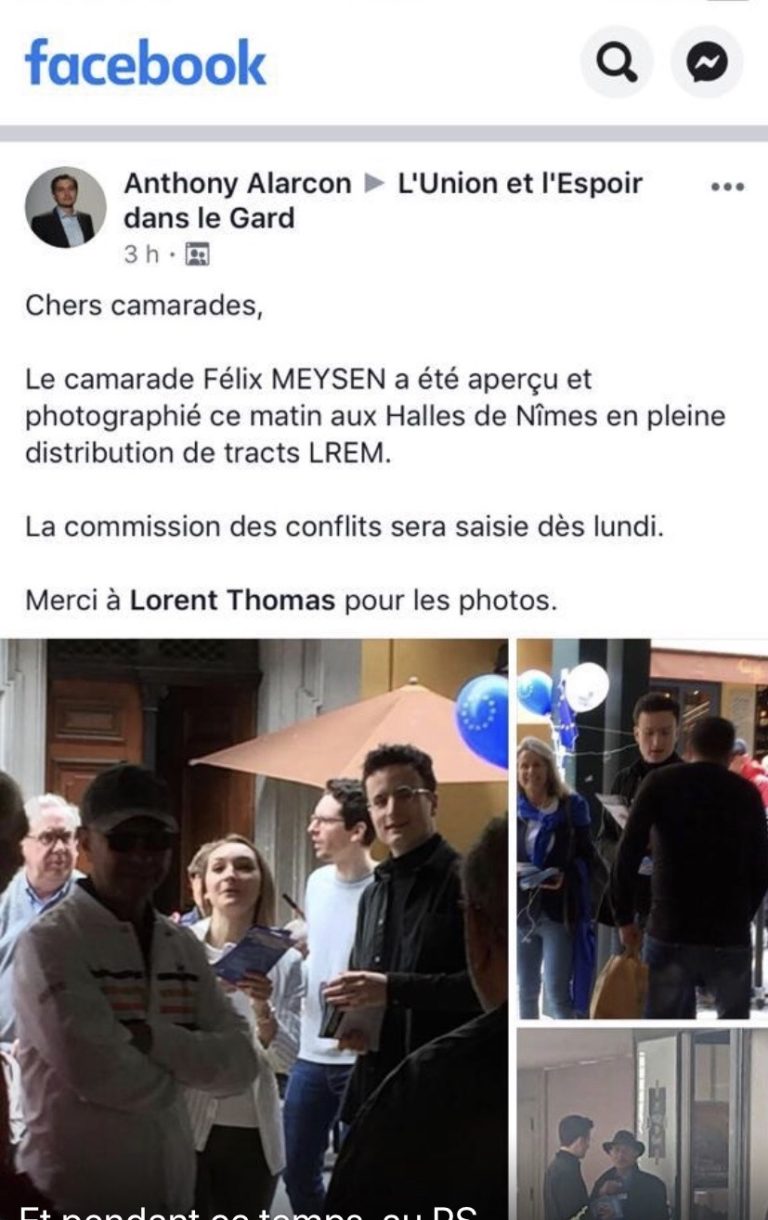Tap the group audience icon beside 3 h
The image size is (768, 1220).
click(x=197, y=255)
